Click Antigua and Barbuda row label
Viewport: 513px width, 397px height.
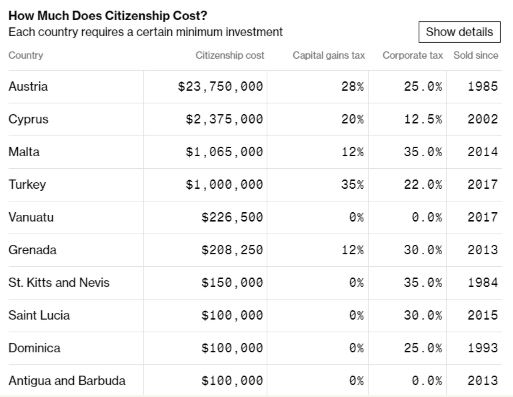click(x=67, y=380)
